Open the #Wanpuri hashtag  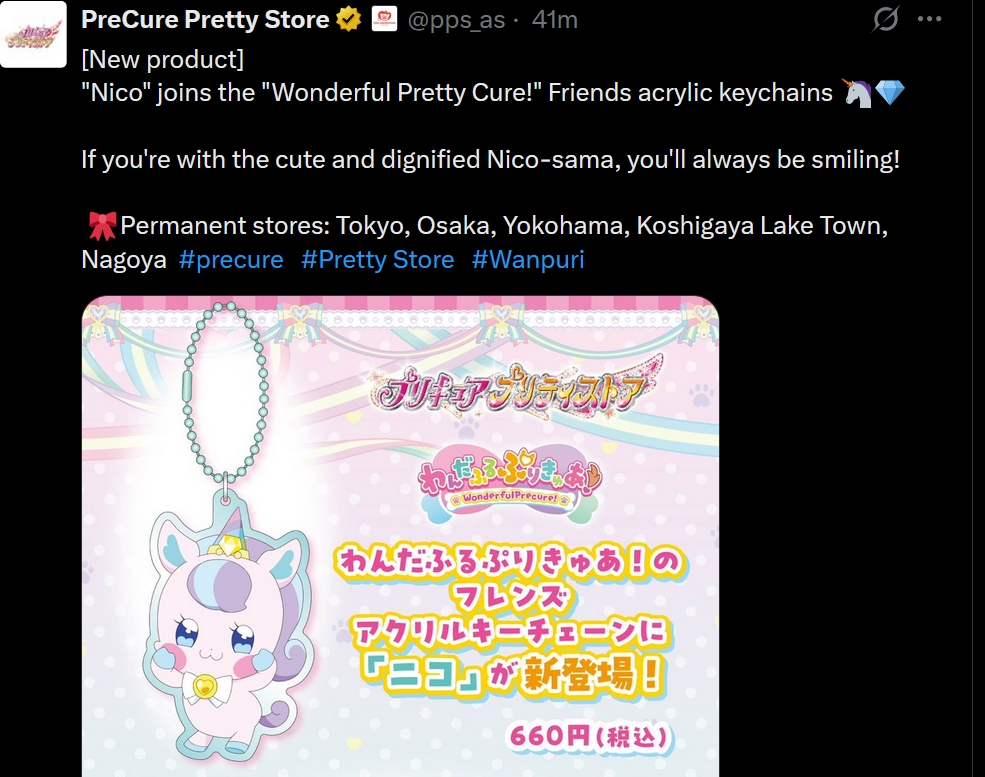tap(528, 259)
